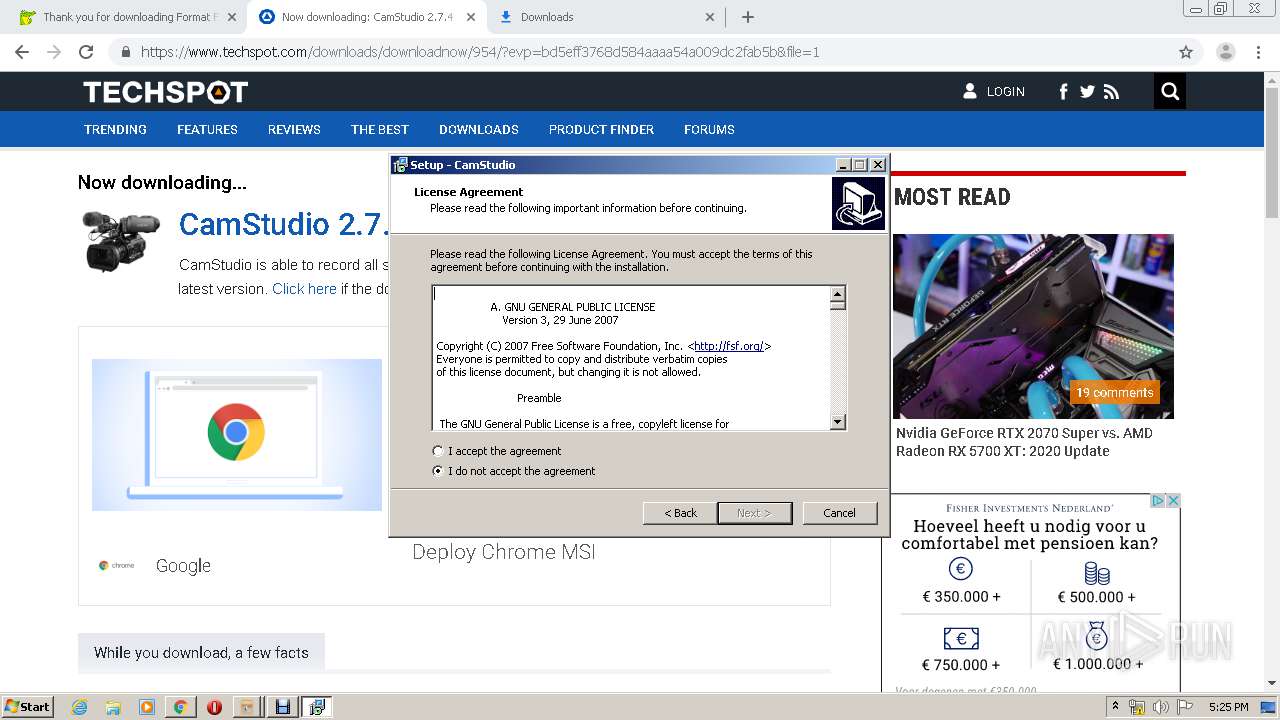1280x720 pixels.
Task: Click the license text scrollbar up arrow
Action: [x=838, y=293]
